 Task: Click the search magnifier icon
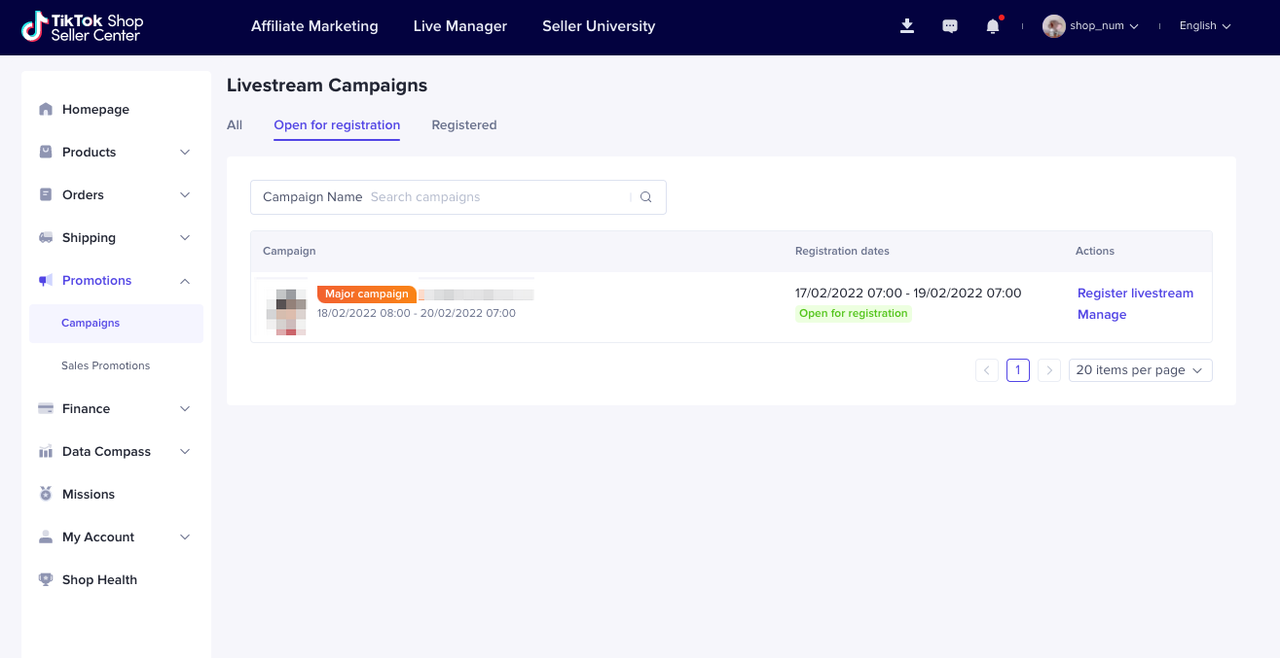(x=646, y=197)
